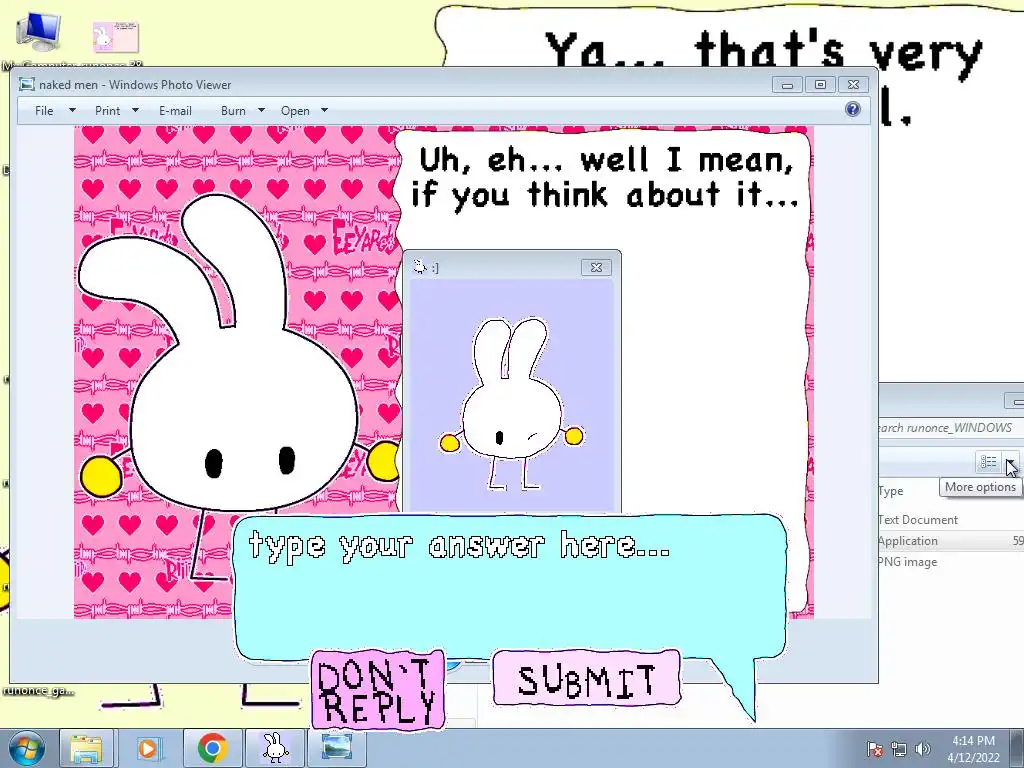Open the Open menu in Photo Viewer
Viewport: 1024px width, 768px height.
[x=295, y=110]
